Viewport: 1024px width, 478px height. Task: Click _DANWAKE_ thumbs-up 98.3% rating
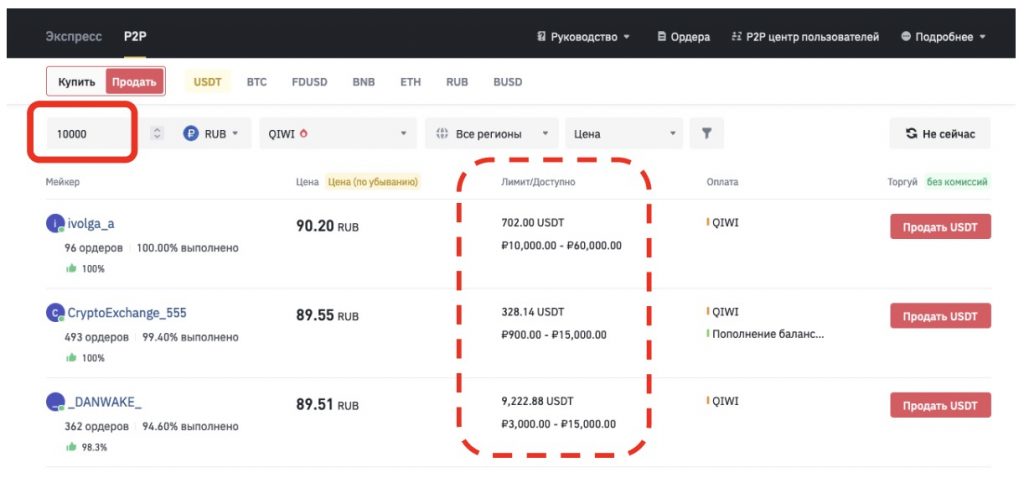click(87, 447)
